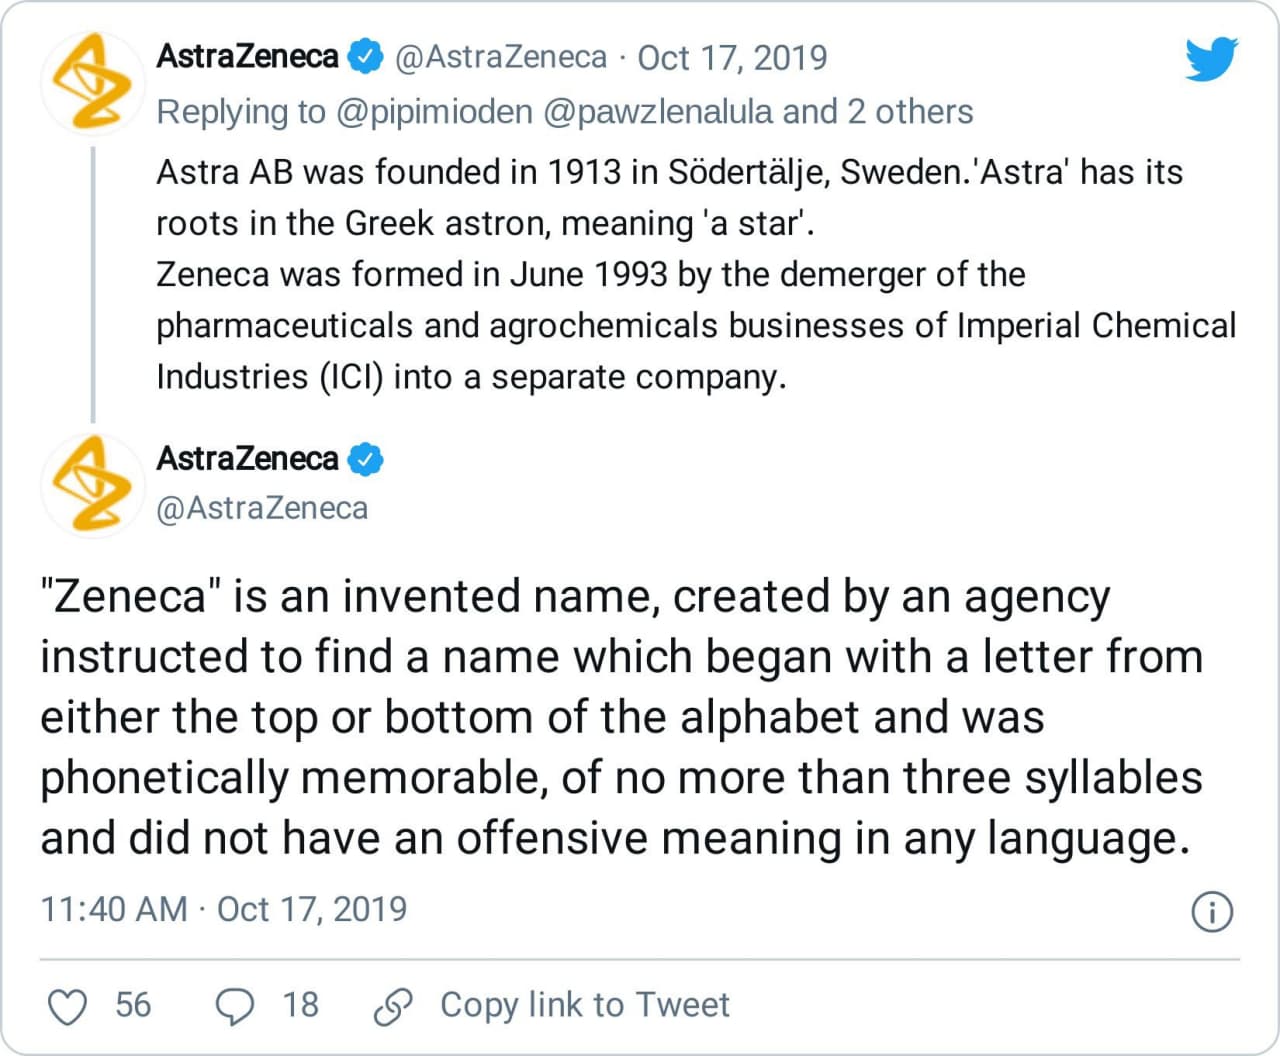The width and height of the screenshot is (1280, 1056).
Task: Like the tweet with the heart icon
Action: [x=68, y=1006]
